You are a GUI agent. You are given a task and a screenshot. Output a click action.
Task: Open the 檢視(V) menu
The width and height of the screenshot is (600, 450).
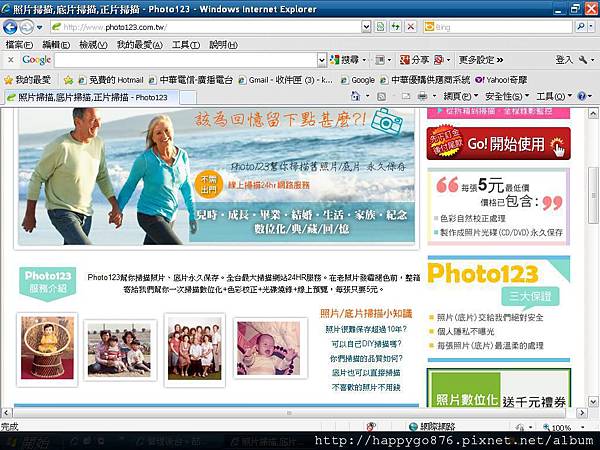[93, 45]
